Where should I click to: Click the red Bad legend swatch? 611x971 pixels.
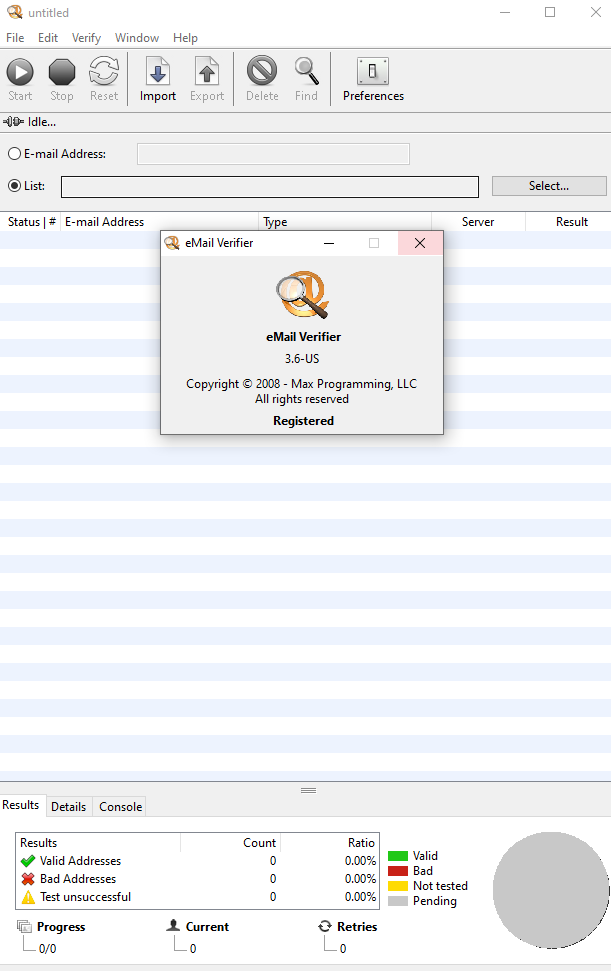(x=398, y=871)
